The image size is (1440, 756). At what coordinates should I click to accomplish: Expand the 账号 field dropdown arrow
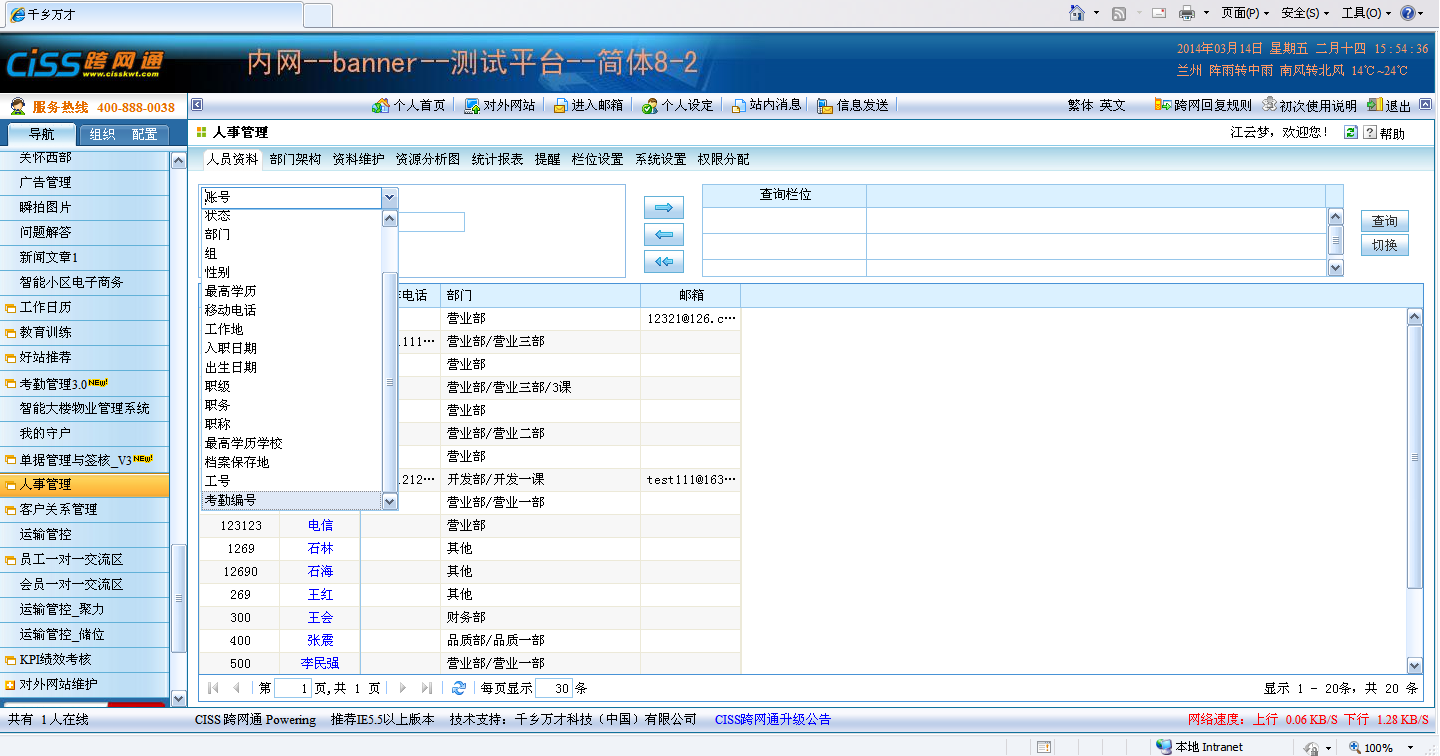[390, 198]
